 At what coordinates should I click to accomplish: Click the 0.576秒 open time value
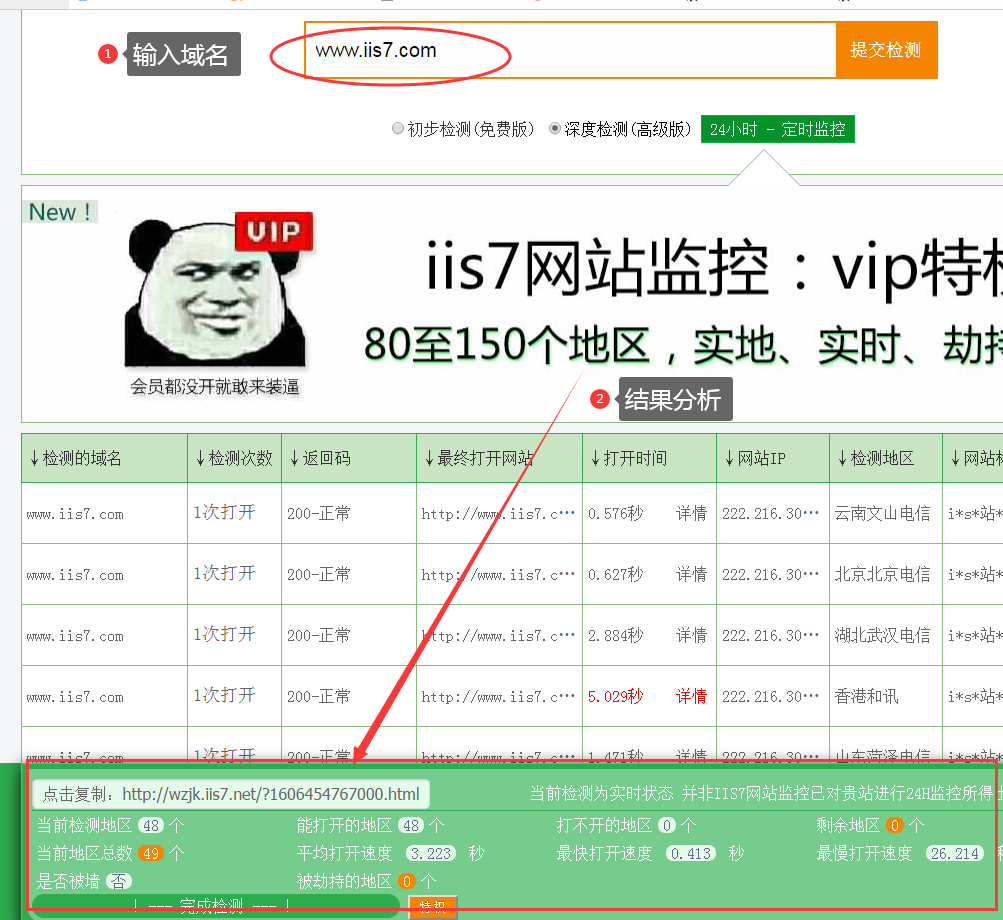pyautogui.click(x=615, y=513)
